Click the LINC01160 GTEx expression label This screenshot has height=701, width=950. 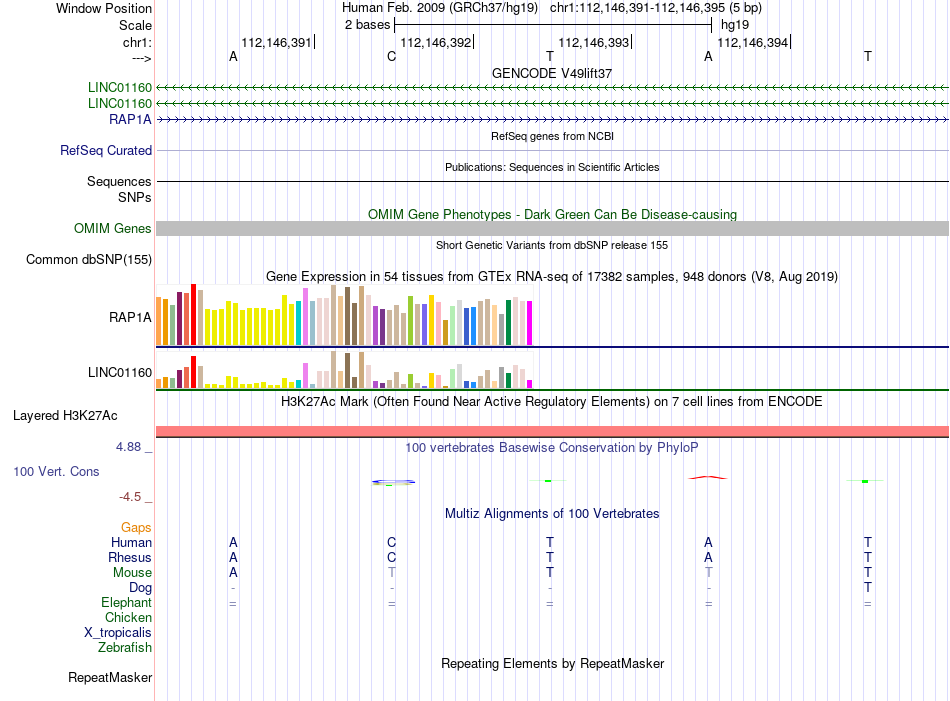tap(120, 373)
